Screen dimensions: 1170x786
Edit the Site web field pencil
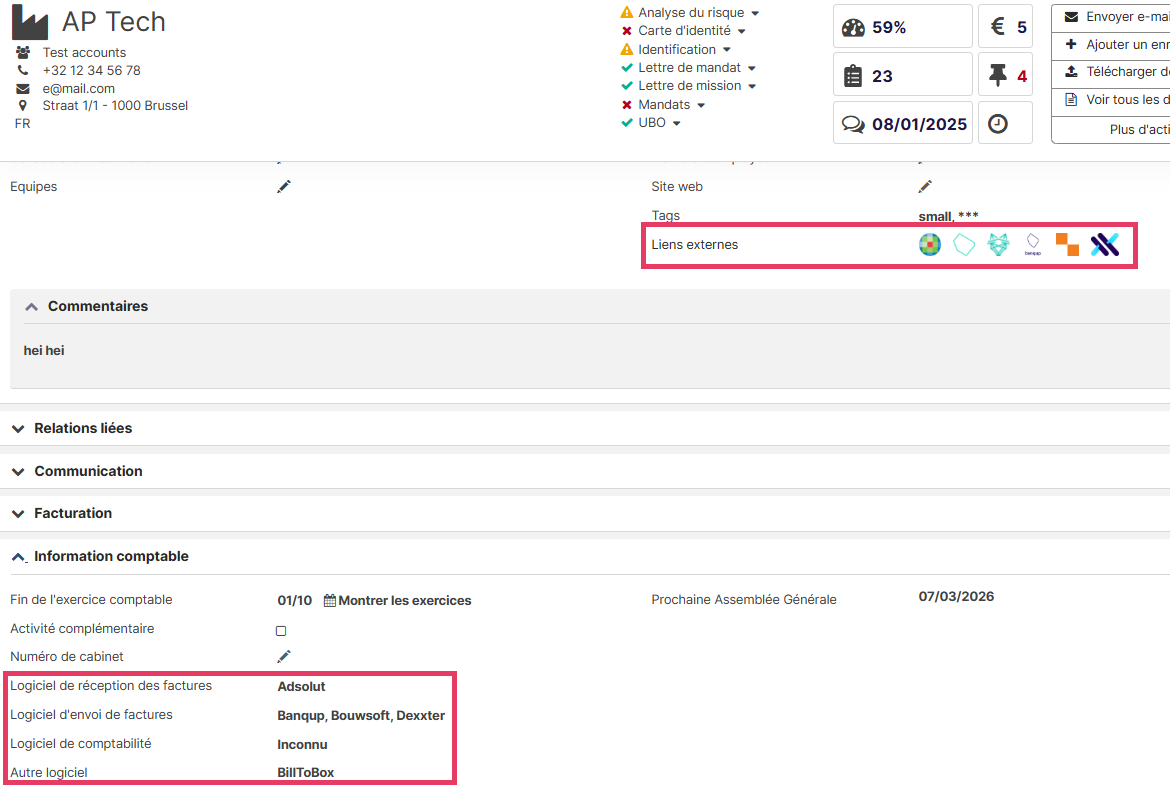(x=925, y=187)
